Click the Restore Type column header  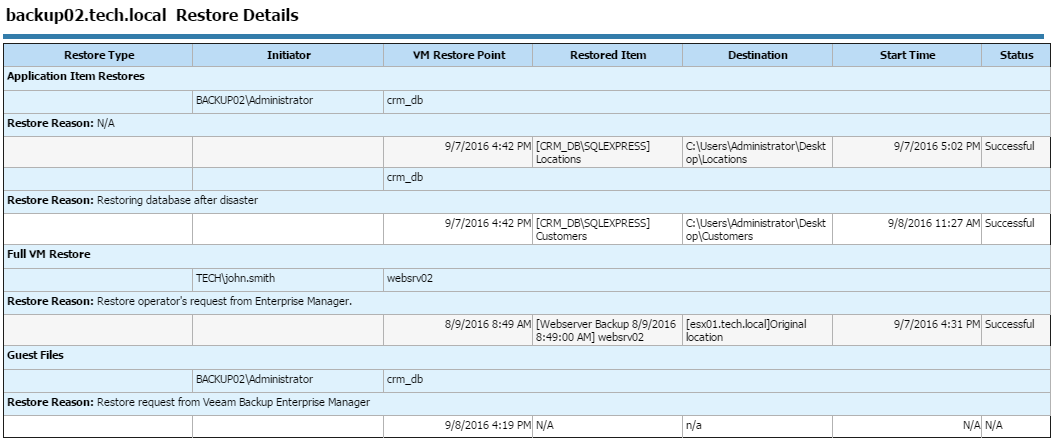coord(99,55)
